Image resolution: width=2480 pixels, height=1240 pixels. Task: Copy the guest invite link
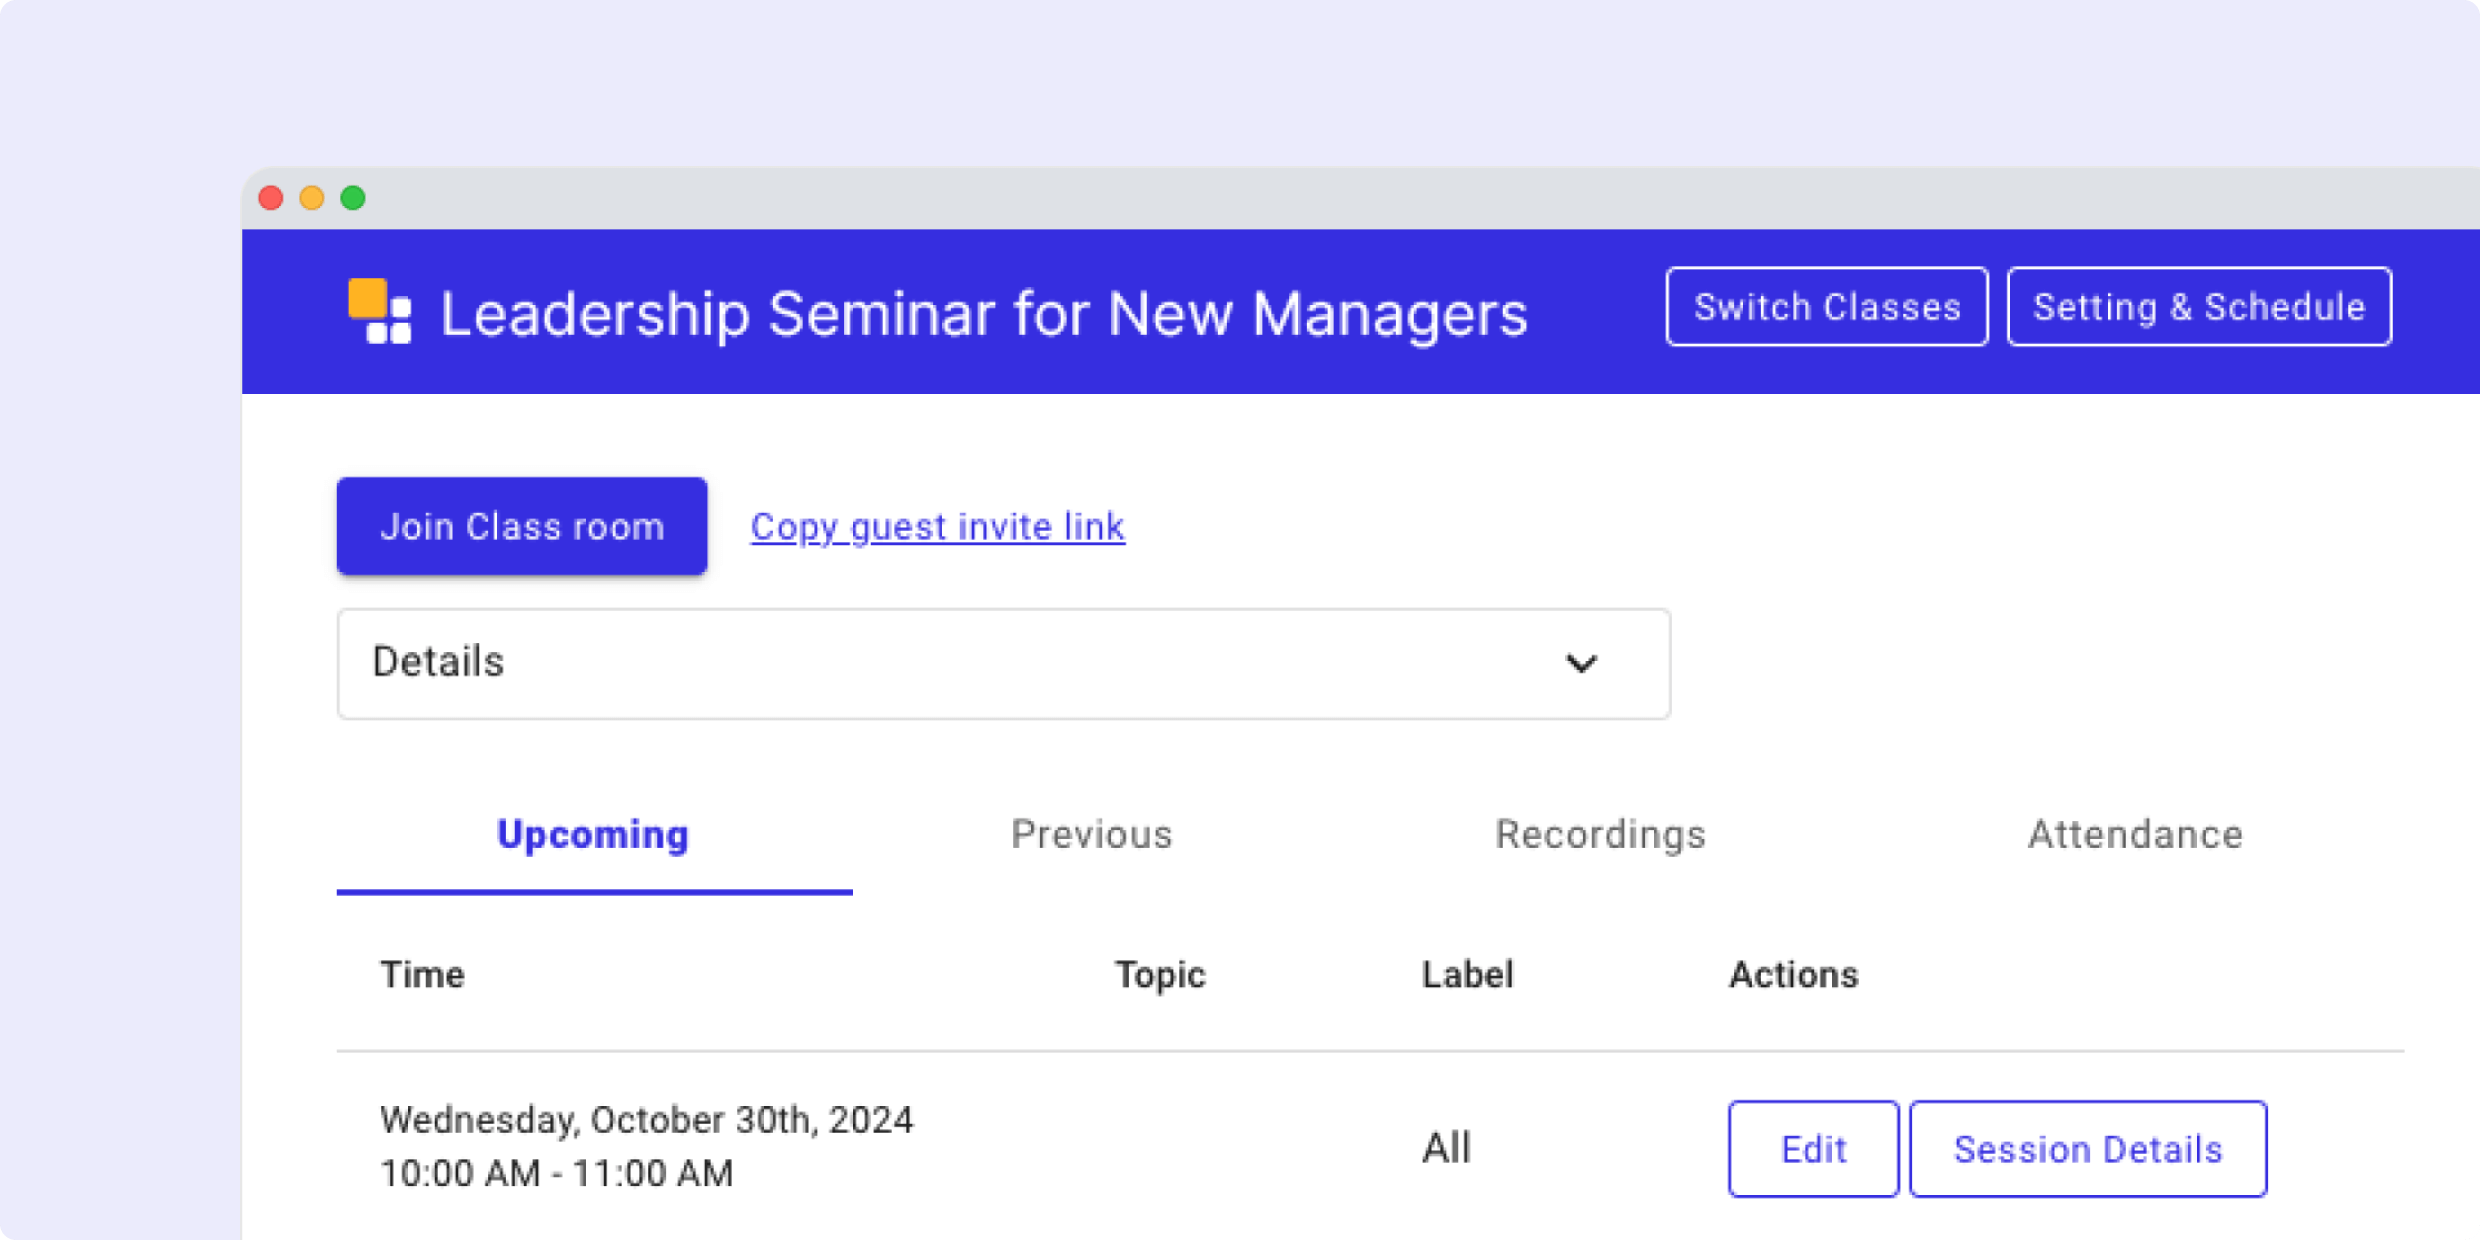936,525
